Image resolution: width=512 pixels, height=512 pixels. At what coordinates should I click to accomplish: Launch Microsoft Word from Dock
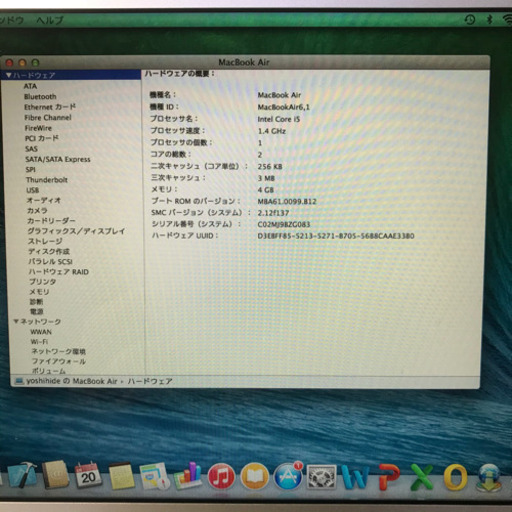click(x=355, y=477)
